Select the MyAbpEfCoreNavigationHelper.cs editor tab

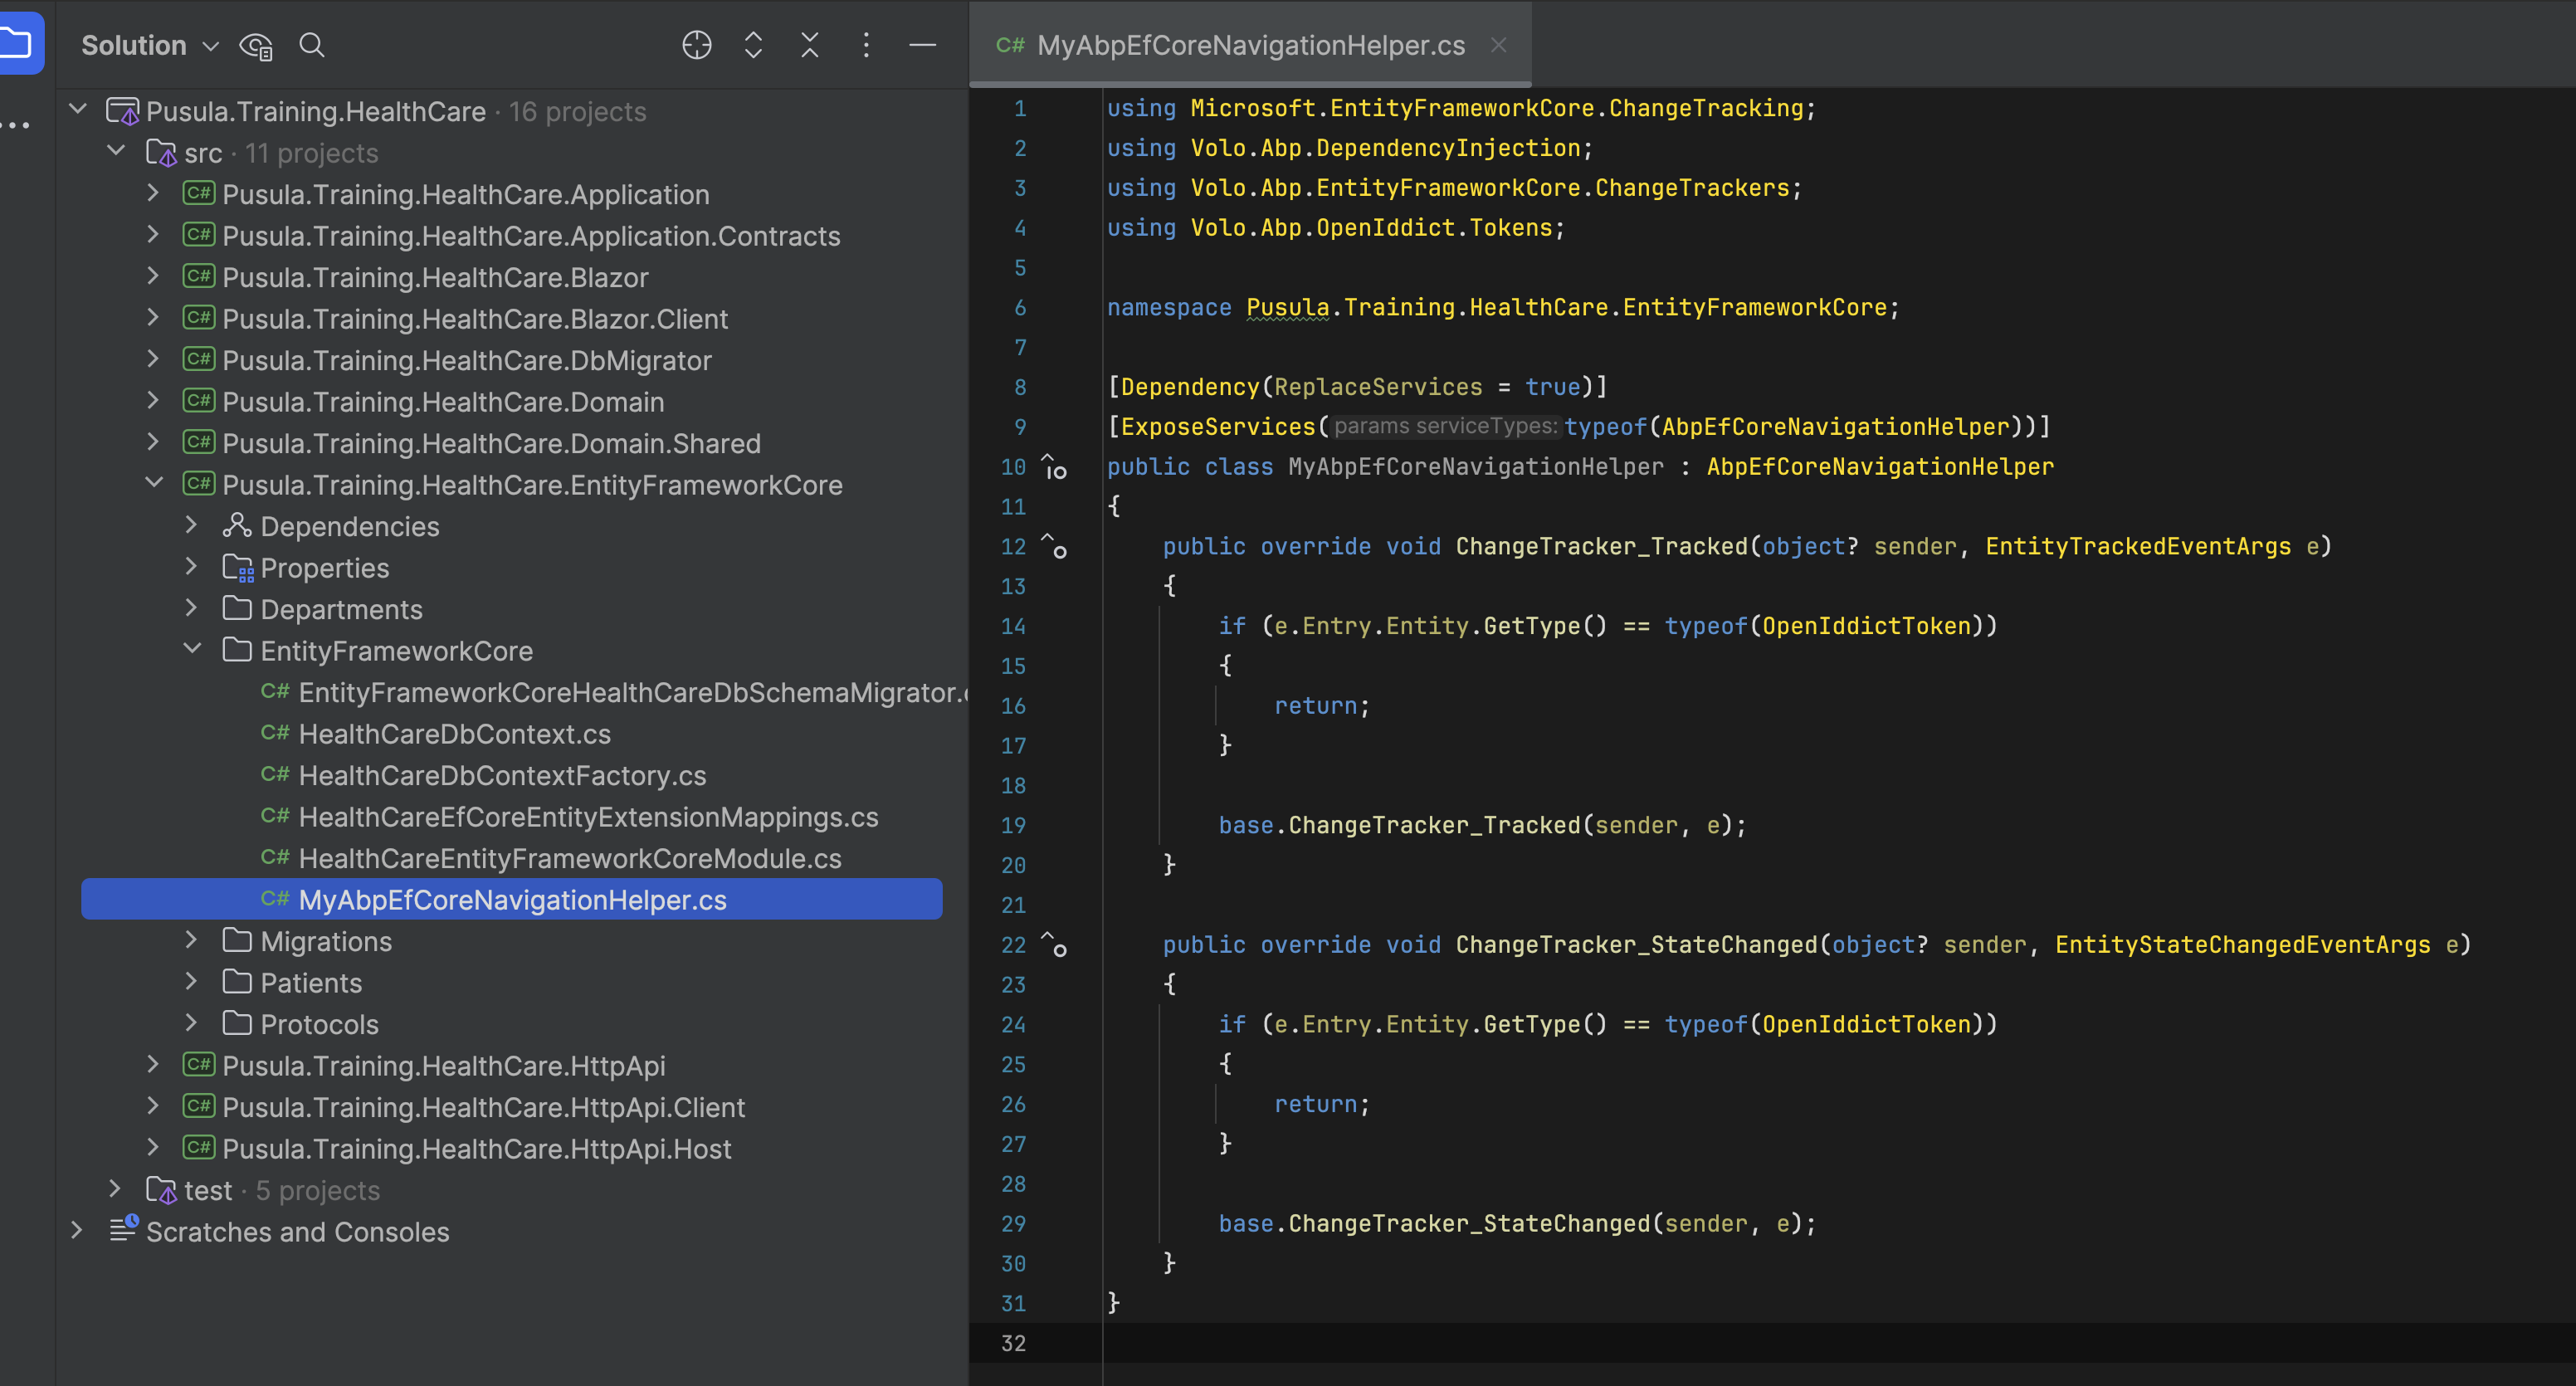[1250, 45]
